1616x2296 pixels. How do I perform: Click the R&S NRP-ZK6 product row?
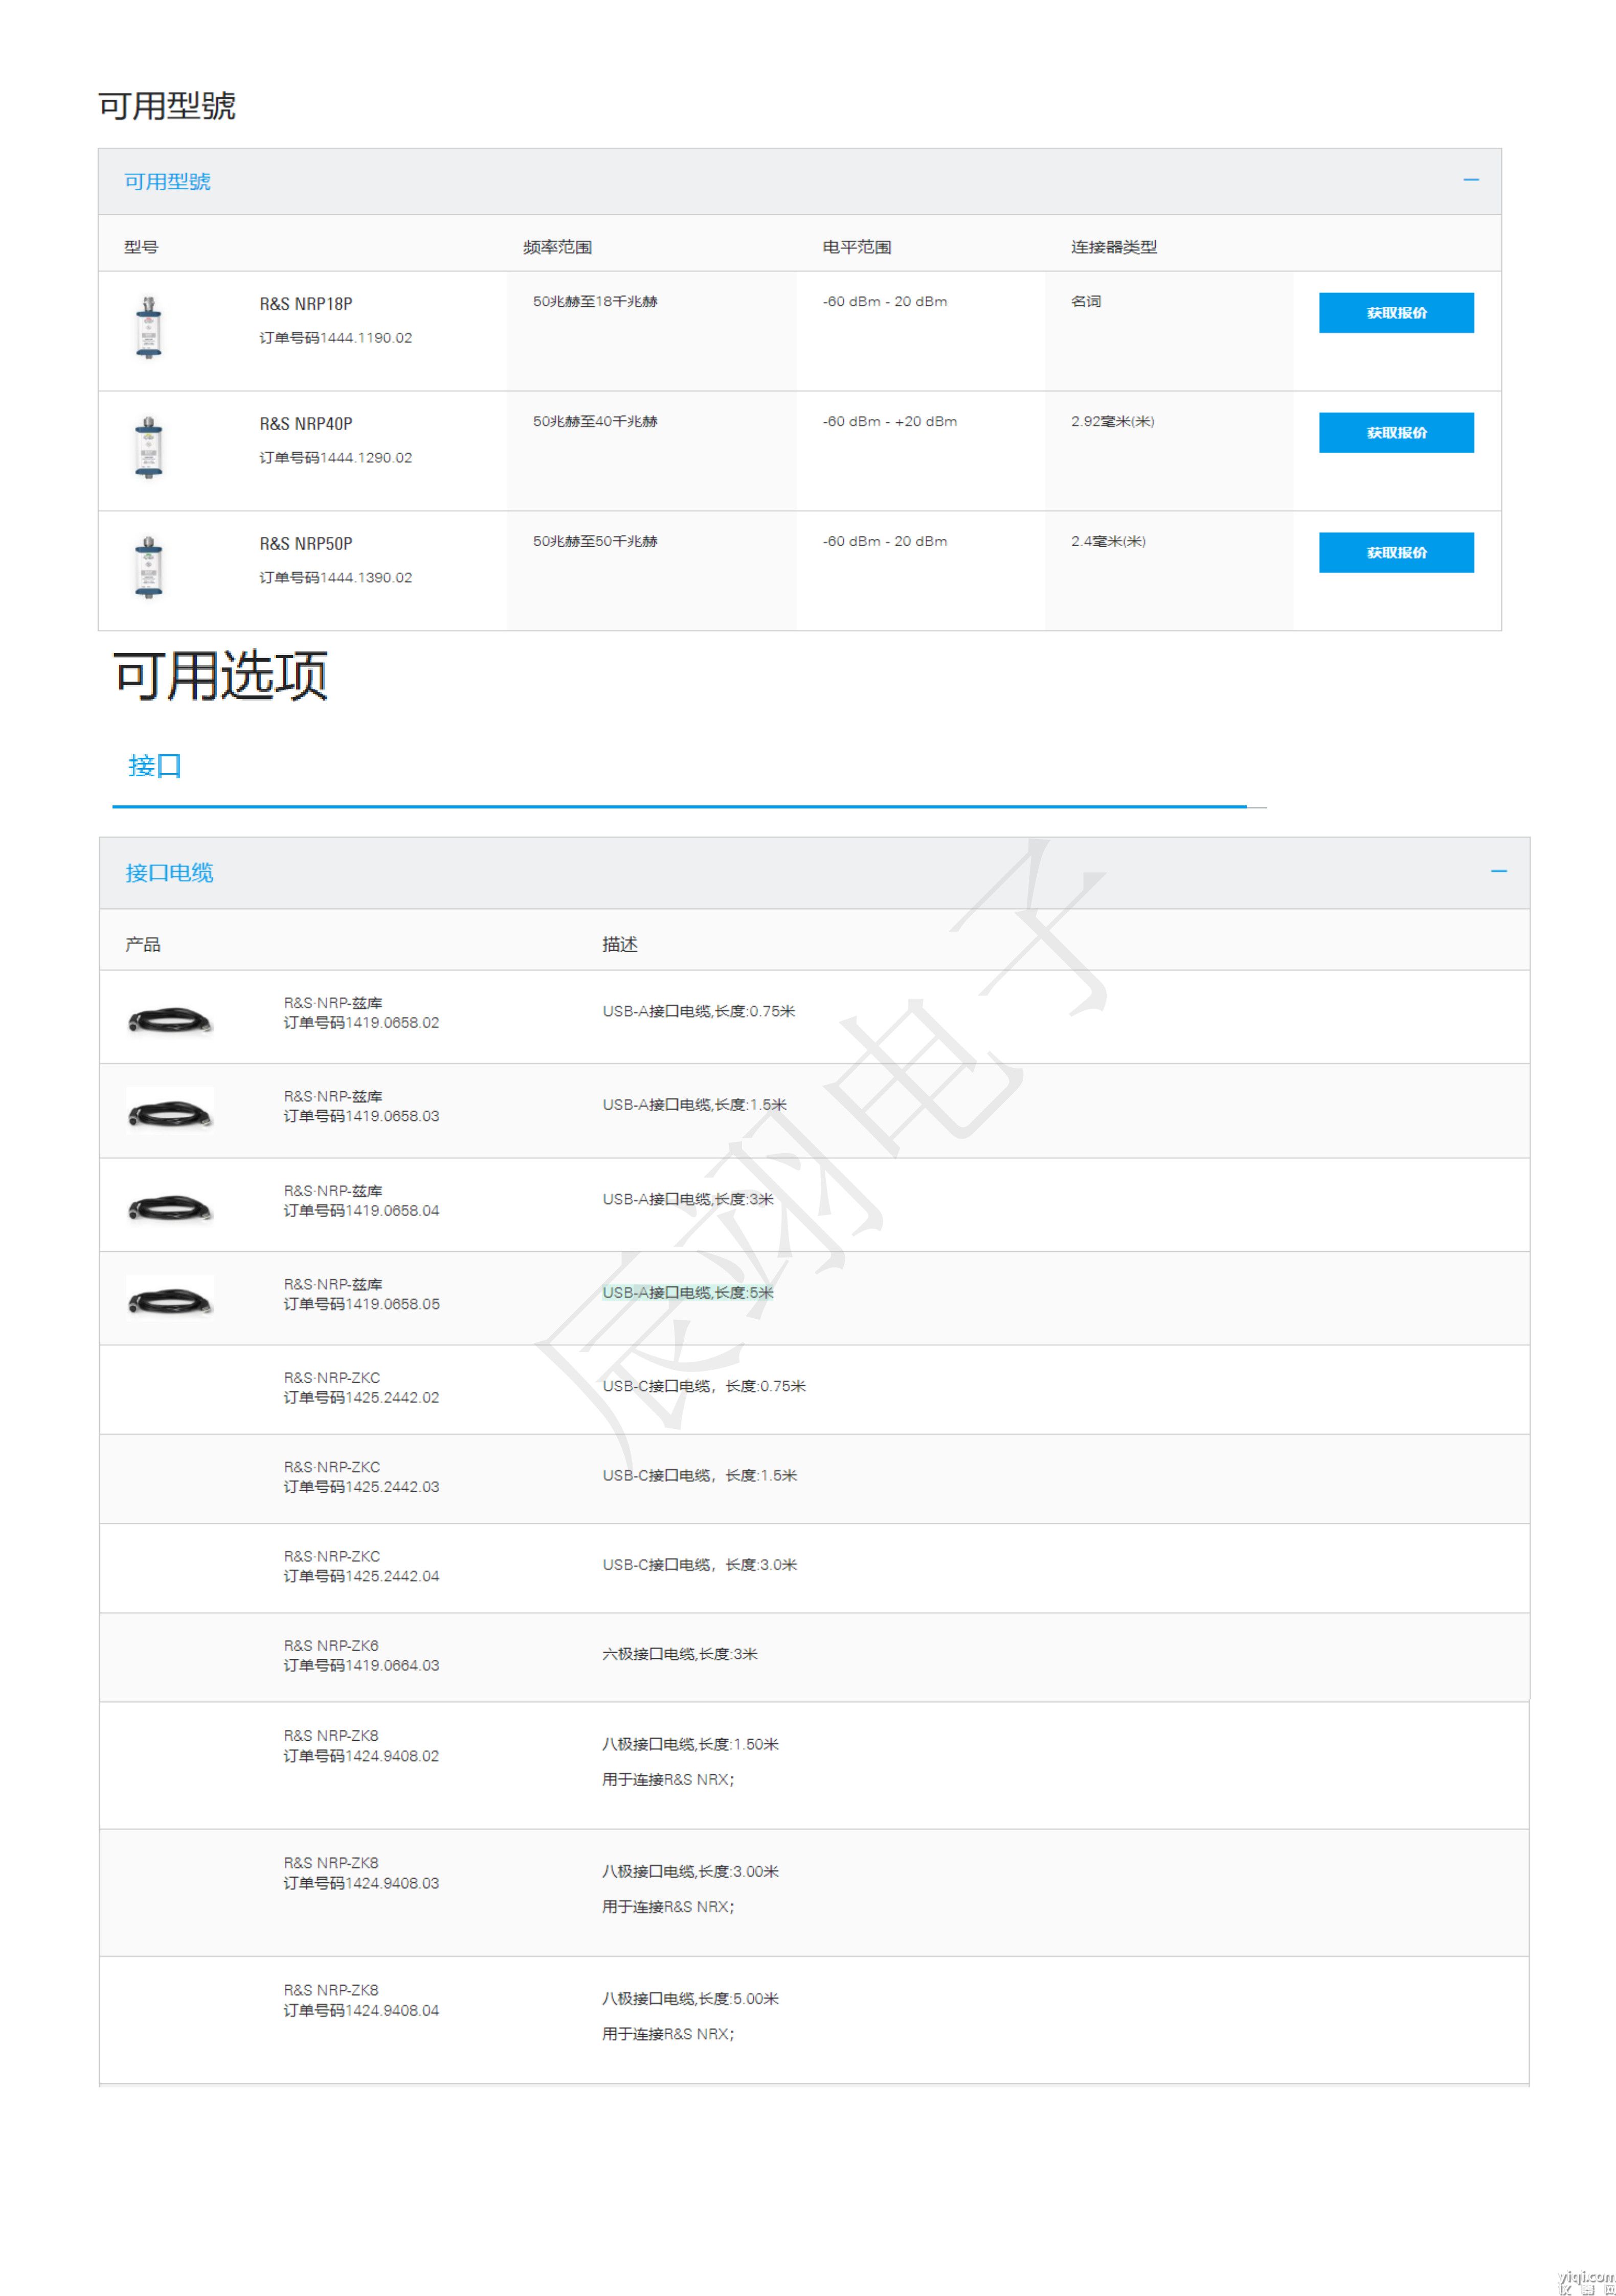[x=331, y=1646]
